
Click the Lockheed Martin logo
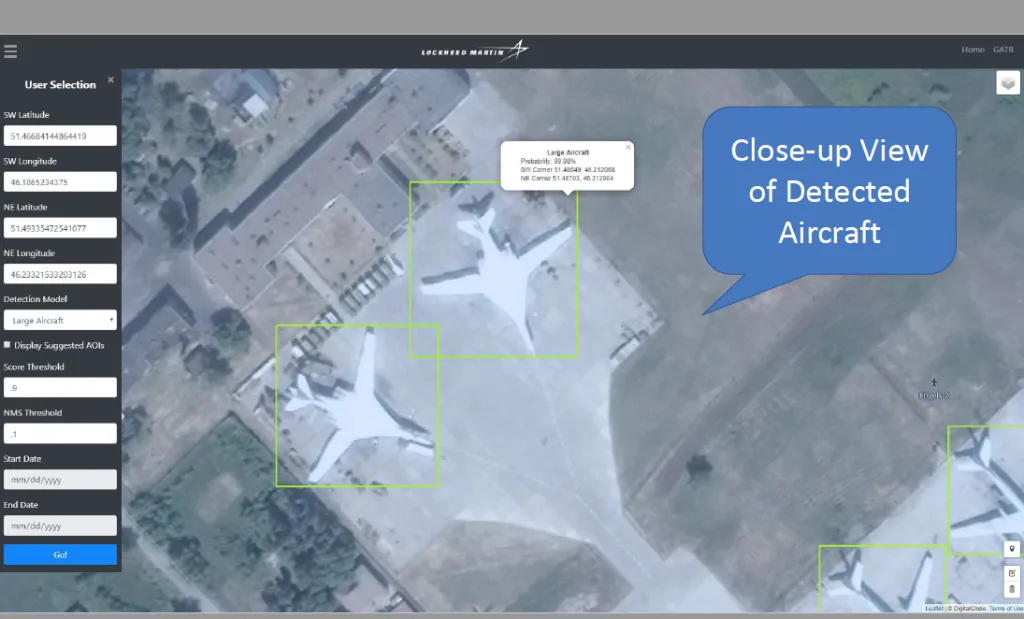475,51
